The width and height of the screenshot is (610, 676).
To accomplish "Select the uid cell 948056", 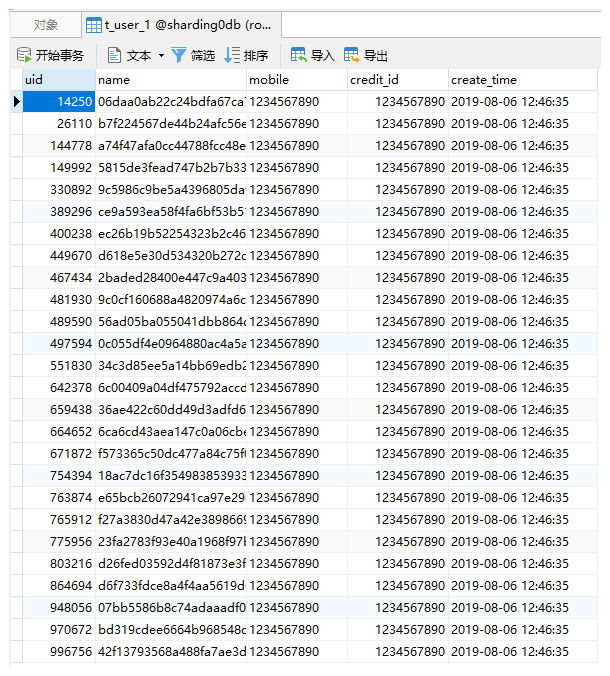I will click(x=59, y=607).
